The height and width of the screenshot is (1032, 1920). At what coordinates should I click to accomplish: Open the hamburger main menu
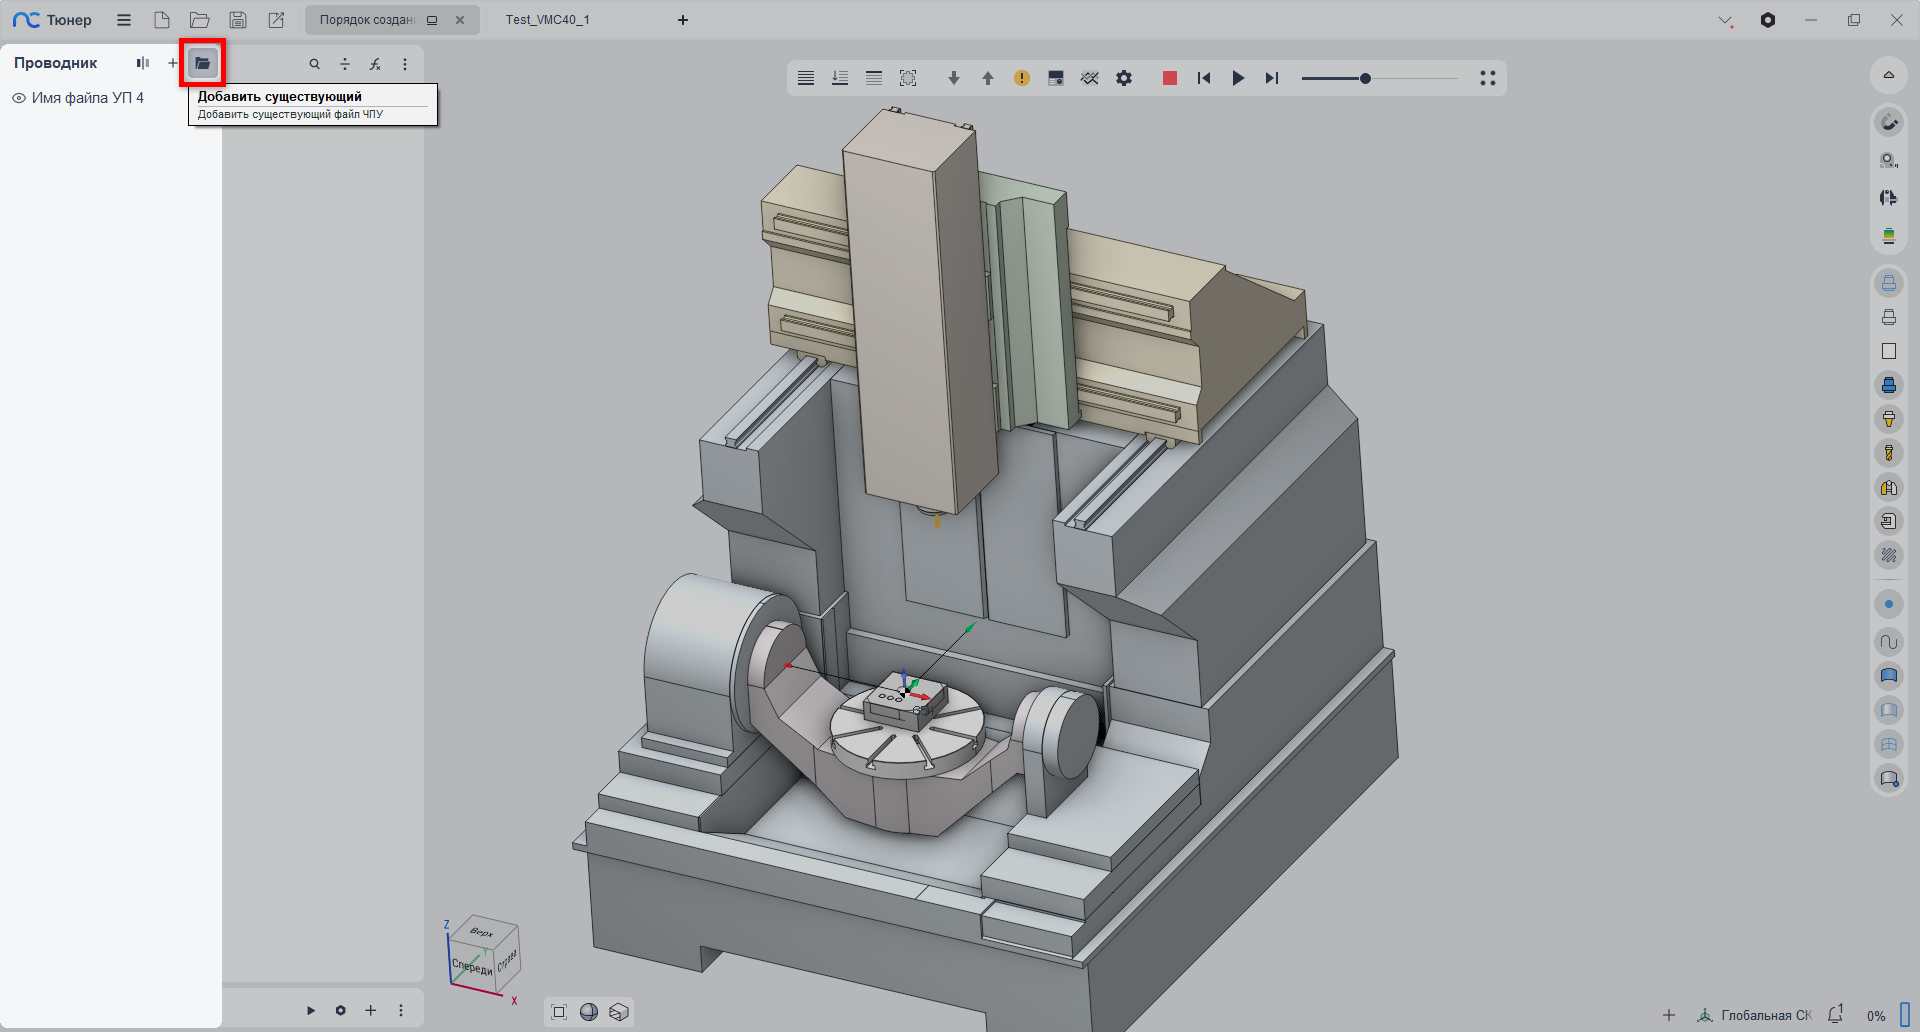[x=124, y=20]
